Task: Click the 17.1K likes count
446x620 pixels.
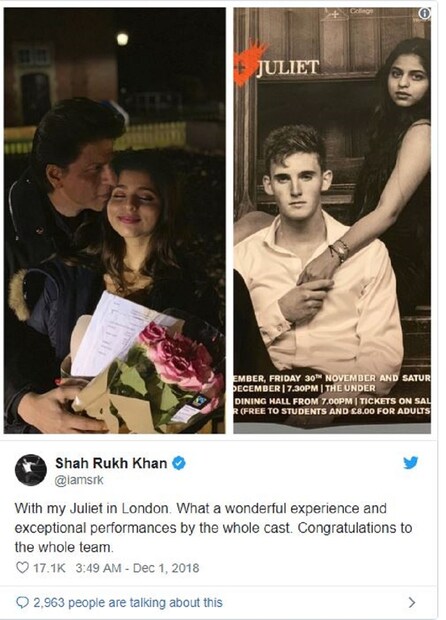Action: pos(49,568)
